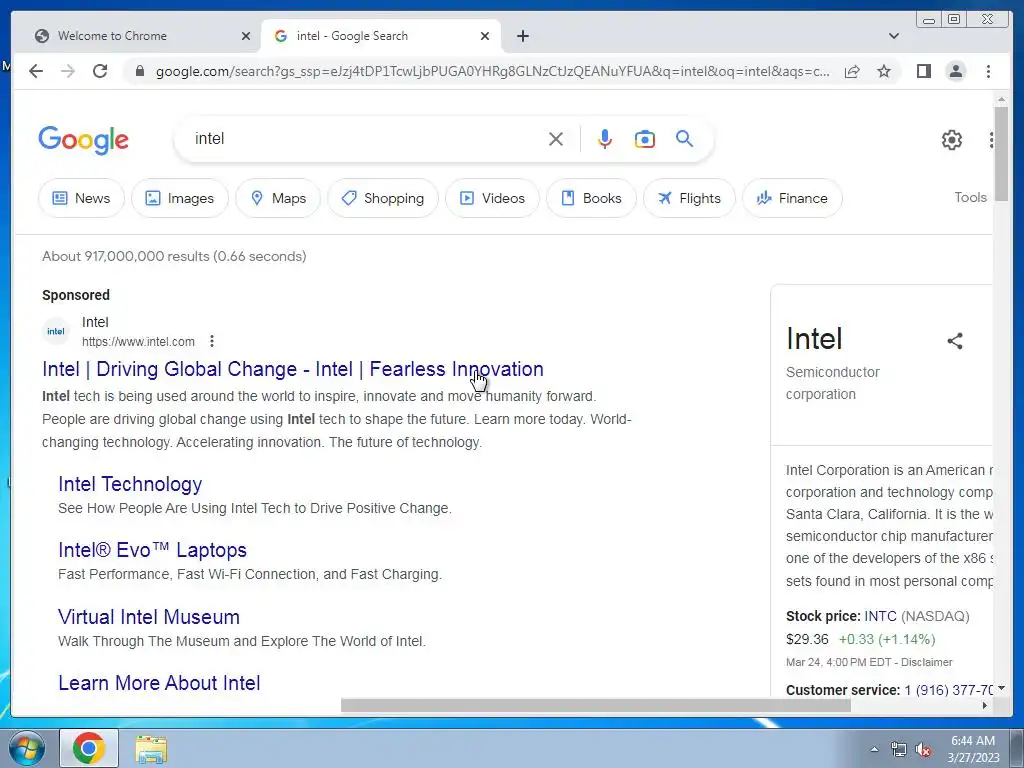Open search Tools
1024x768 pixels.
click(x=970, y=197)
